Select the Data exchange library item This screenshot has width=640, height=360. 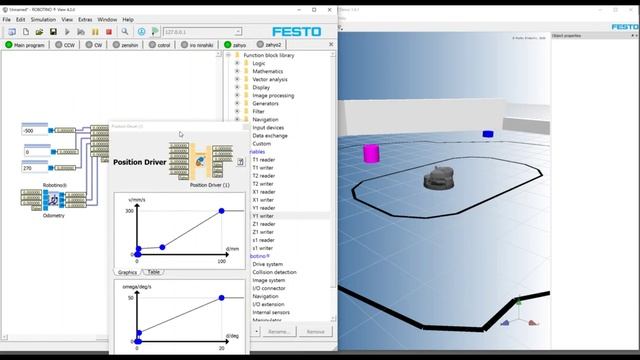(x=270, y=136)
